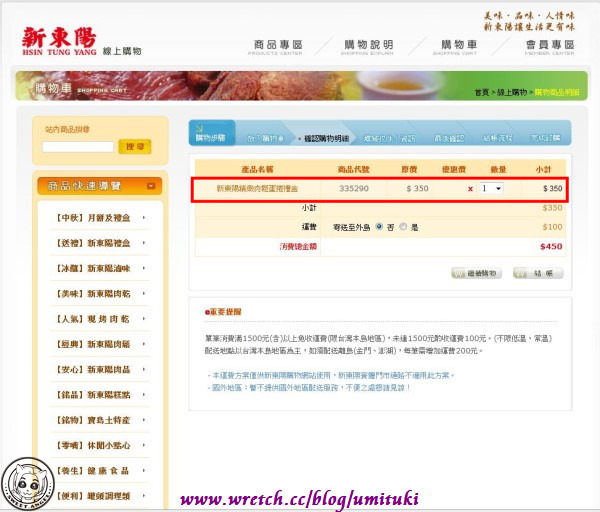Click total amount $450
The width and height of the screenshot is (600, 512).
click(551, 246)
